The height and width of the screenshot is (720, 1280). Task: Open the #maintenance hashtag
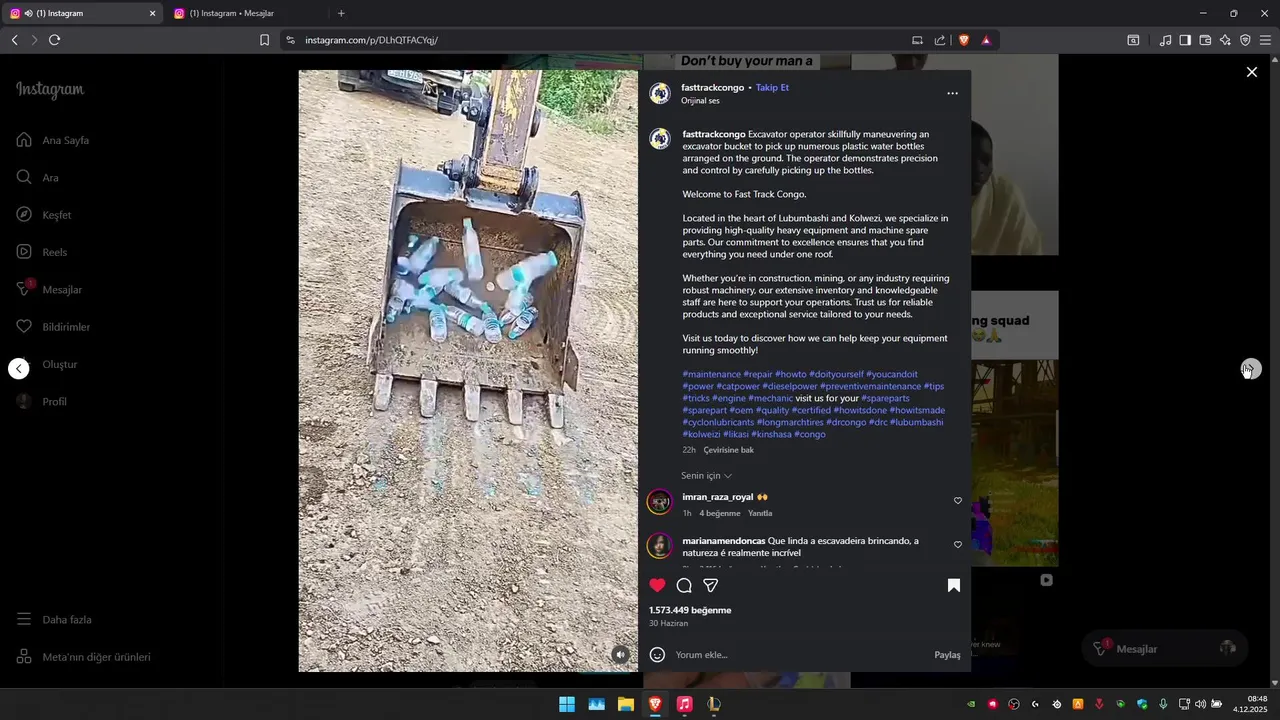[712, 374]
